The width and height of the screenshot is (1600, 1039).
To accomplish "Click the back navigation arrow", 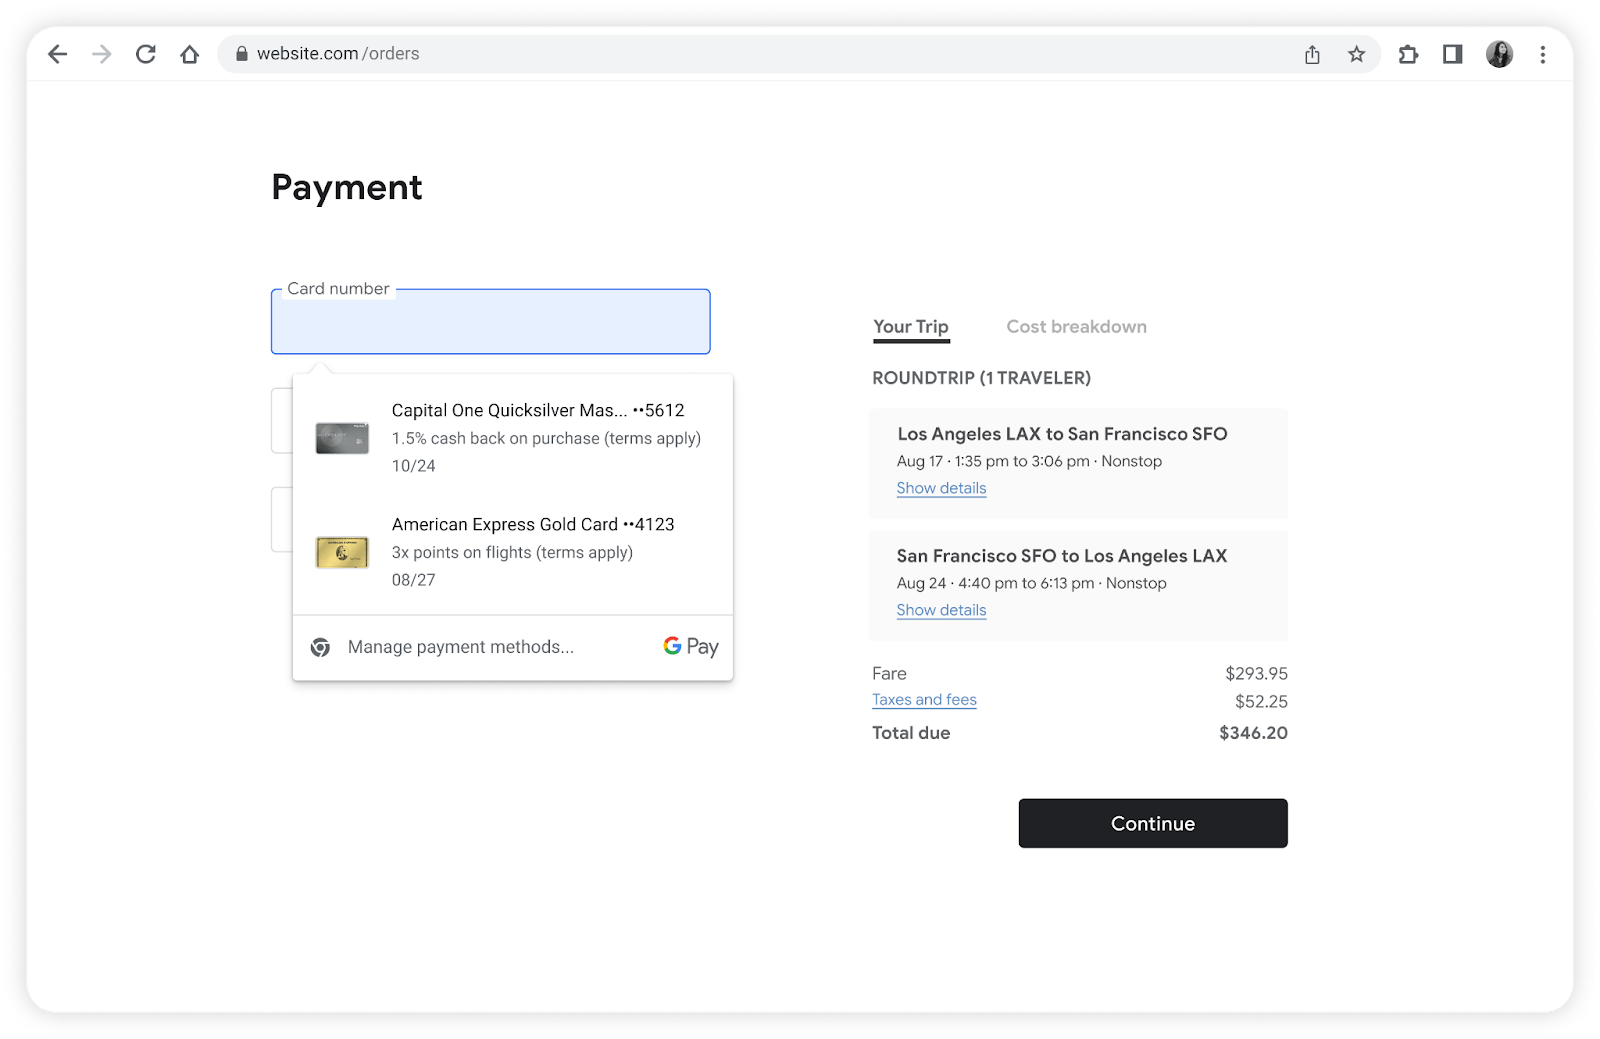I will tap(57, 54).
